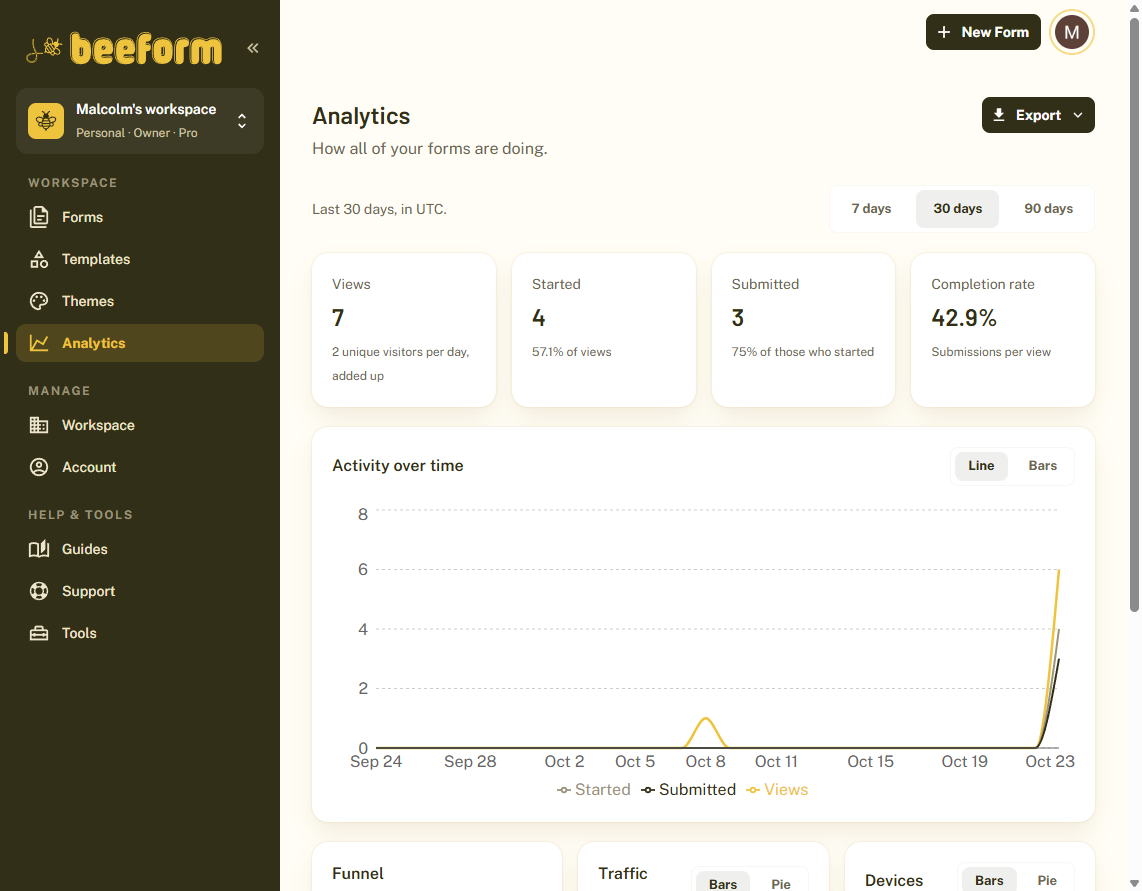1142x891 pixels.
Task: Set Traffic chart to Pie
Action: [x=781, y=883]
